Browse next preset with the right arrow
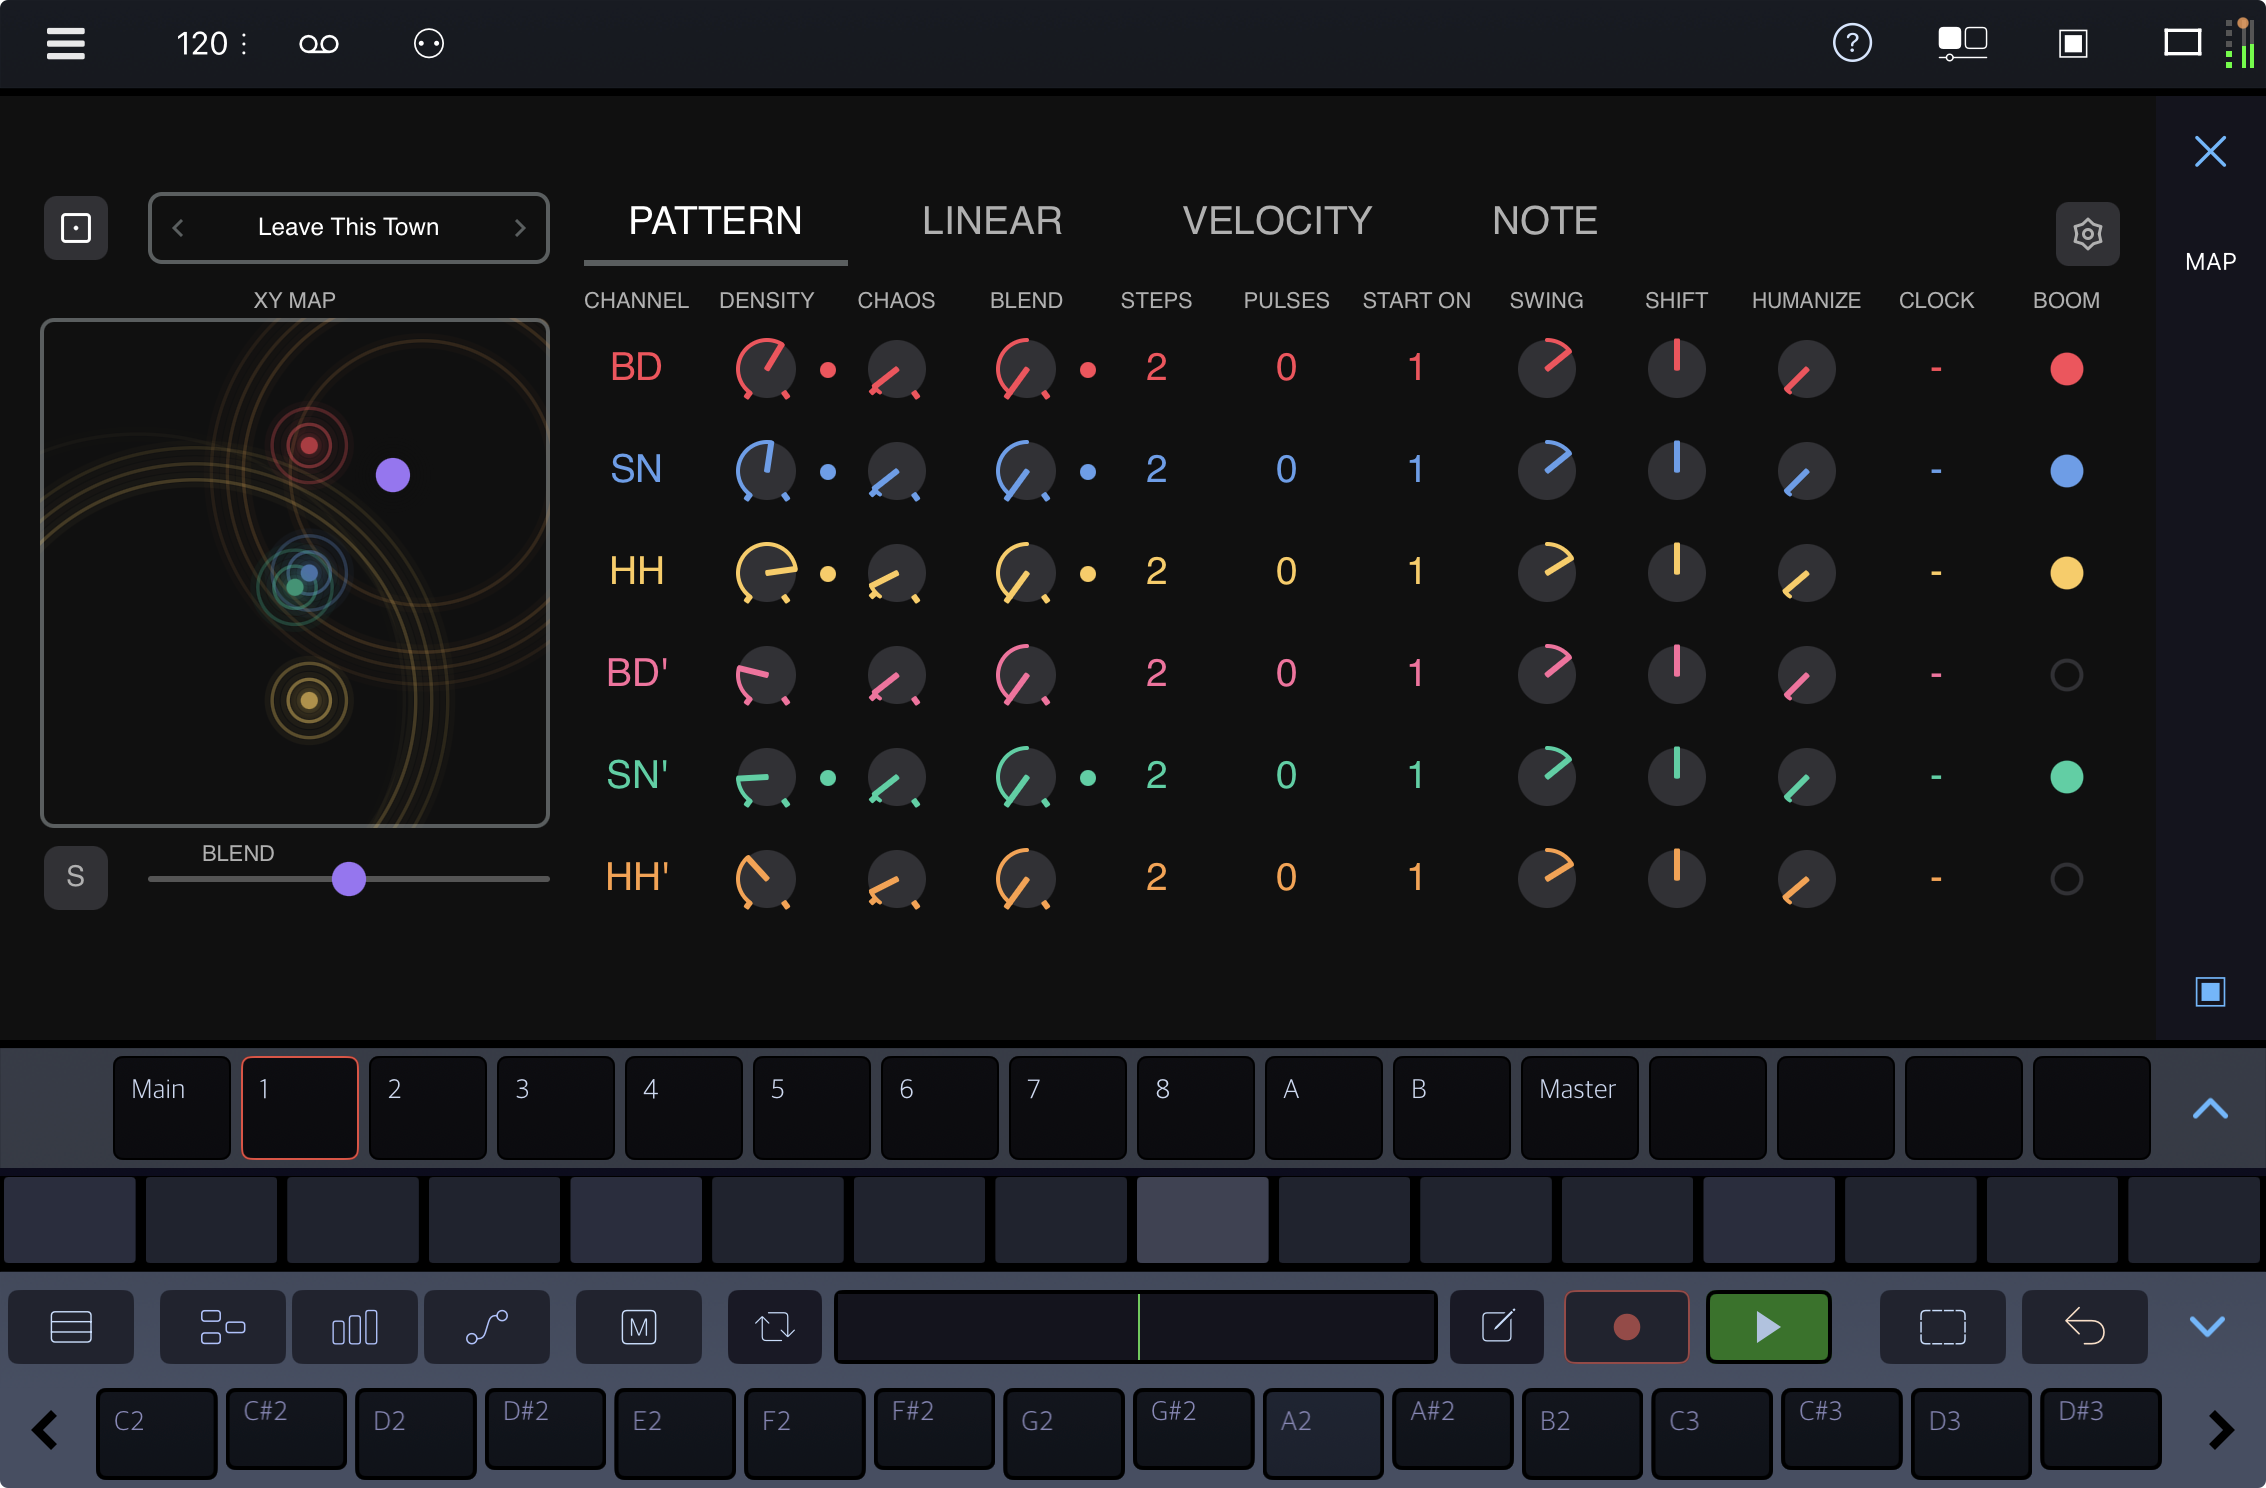The image size is (2266, 1488). coord(520,227)
